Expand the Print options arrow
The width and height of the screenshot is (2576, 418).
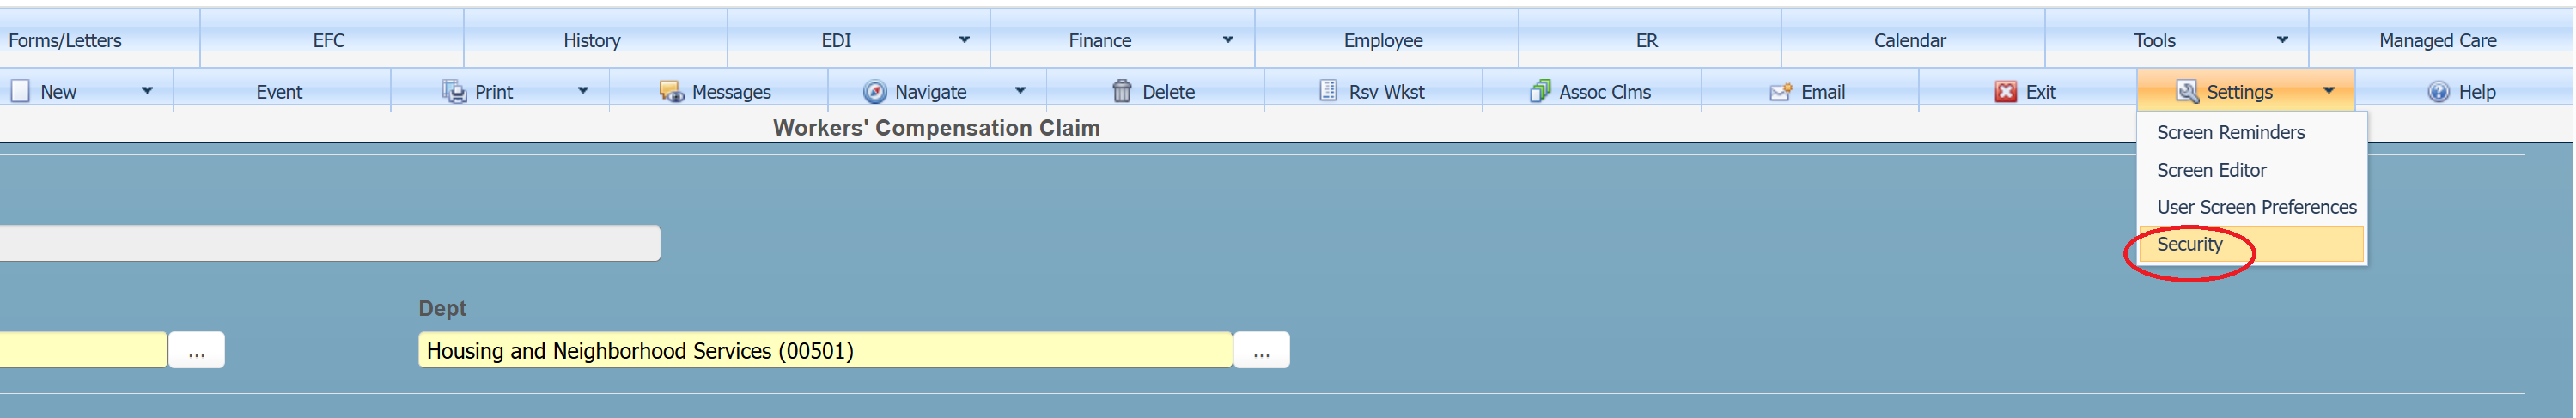point(583,91)
